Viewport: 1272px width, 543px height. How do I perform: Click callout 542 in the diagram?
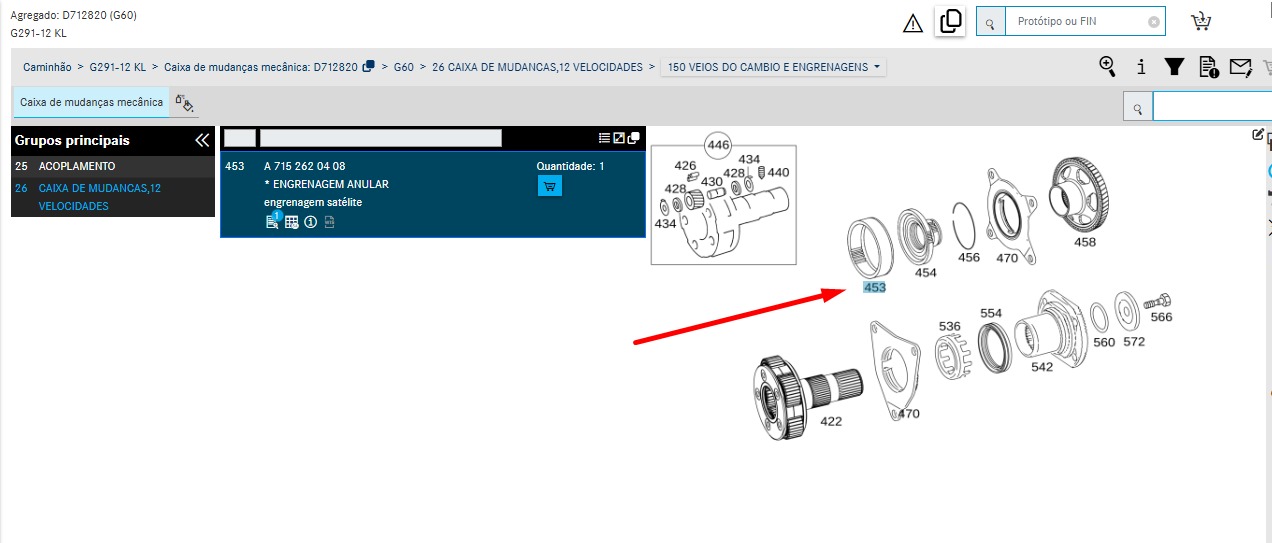click(x=1042, y=367)
